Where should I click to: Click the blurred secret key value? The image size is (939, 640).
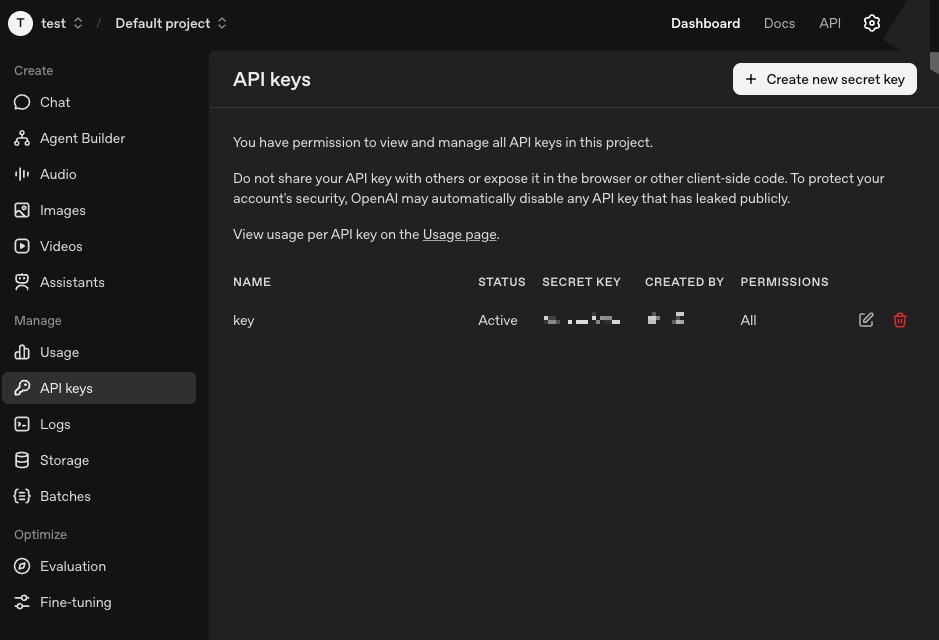581,320
